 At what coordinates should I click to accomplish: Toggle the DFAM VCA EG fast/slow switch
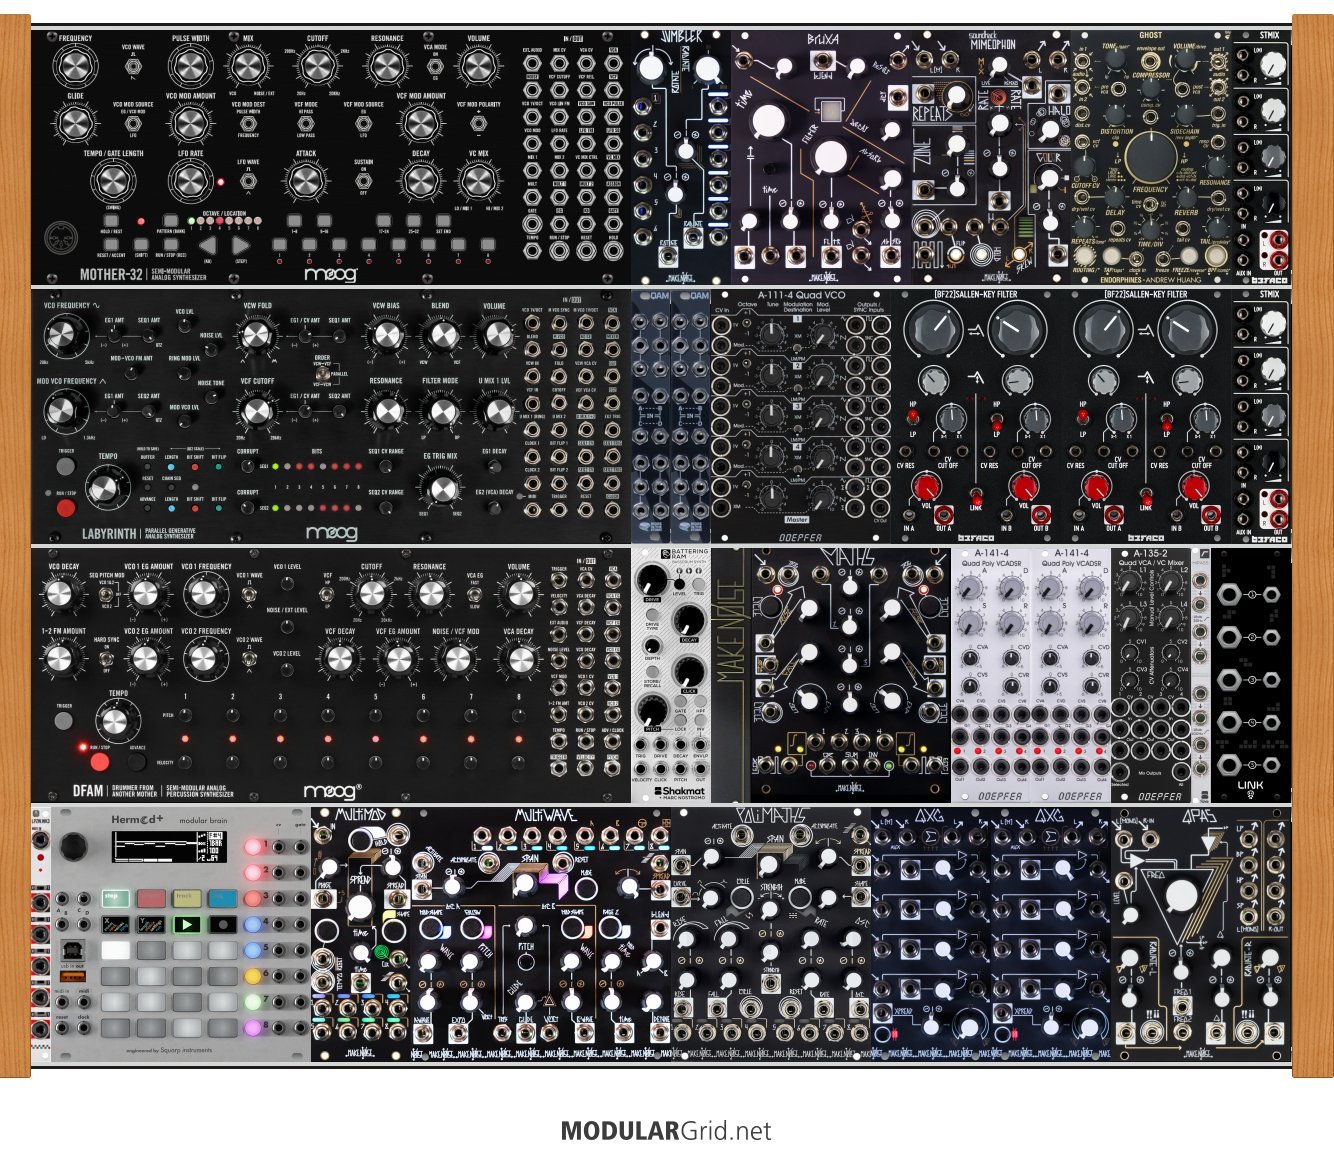tap(476, 594)
